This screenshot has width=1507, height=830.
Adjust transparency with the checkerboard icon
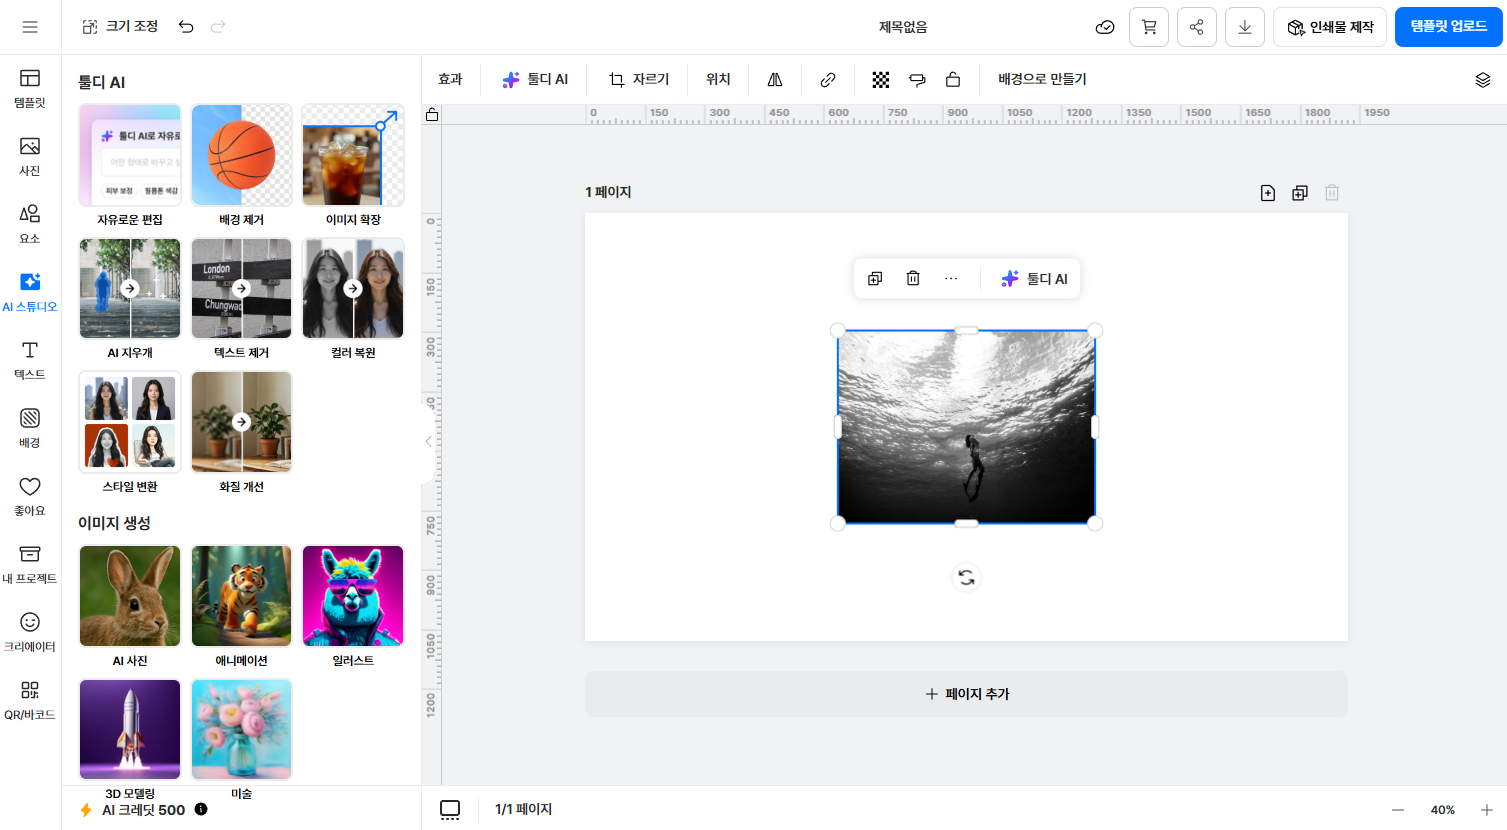pos(881,80)
